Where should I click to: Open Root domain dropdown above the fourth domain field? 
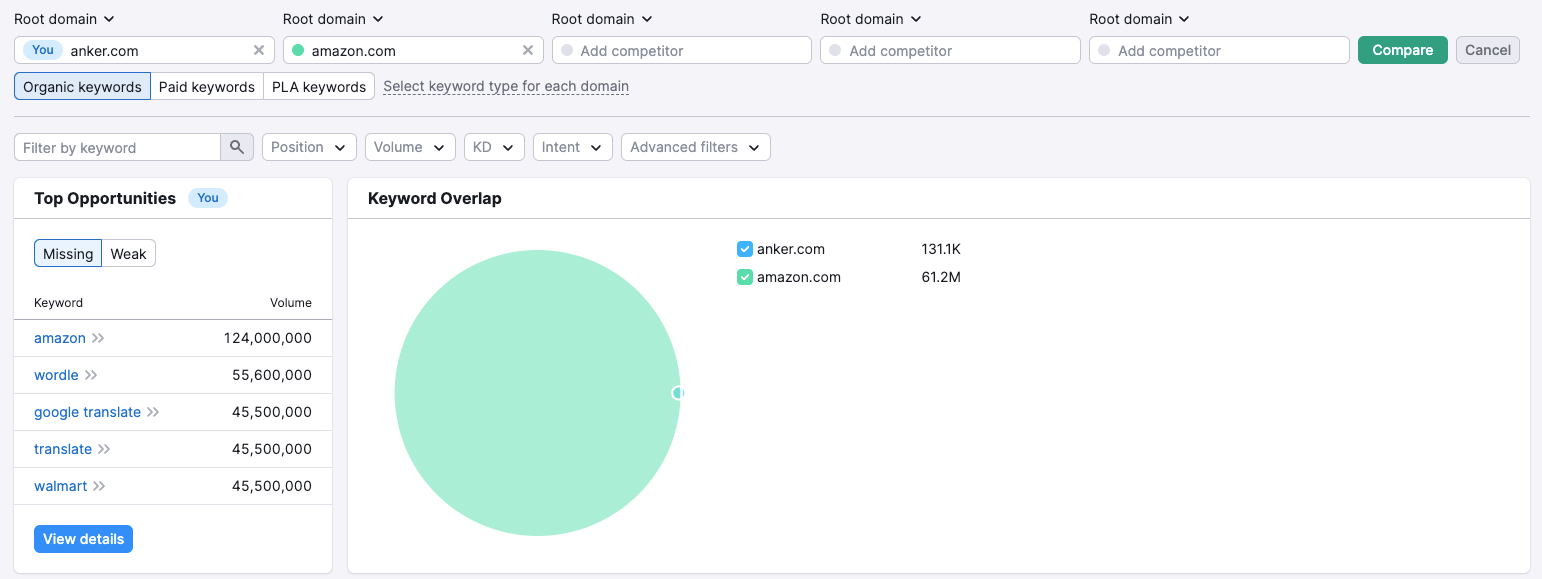(x=871, y=19)
